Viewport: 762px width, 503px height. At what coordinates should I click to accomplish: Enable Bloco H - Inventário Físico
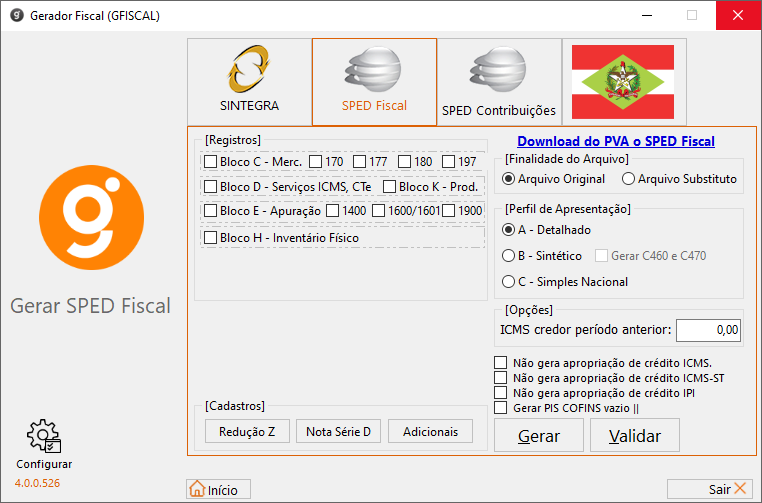click(x=210, y=238)
